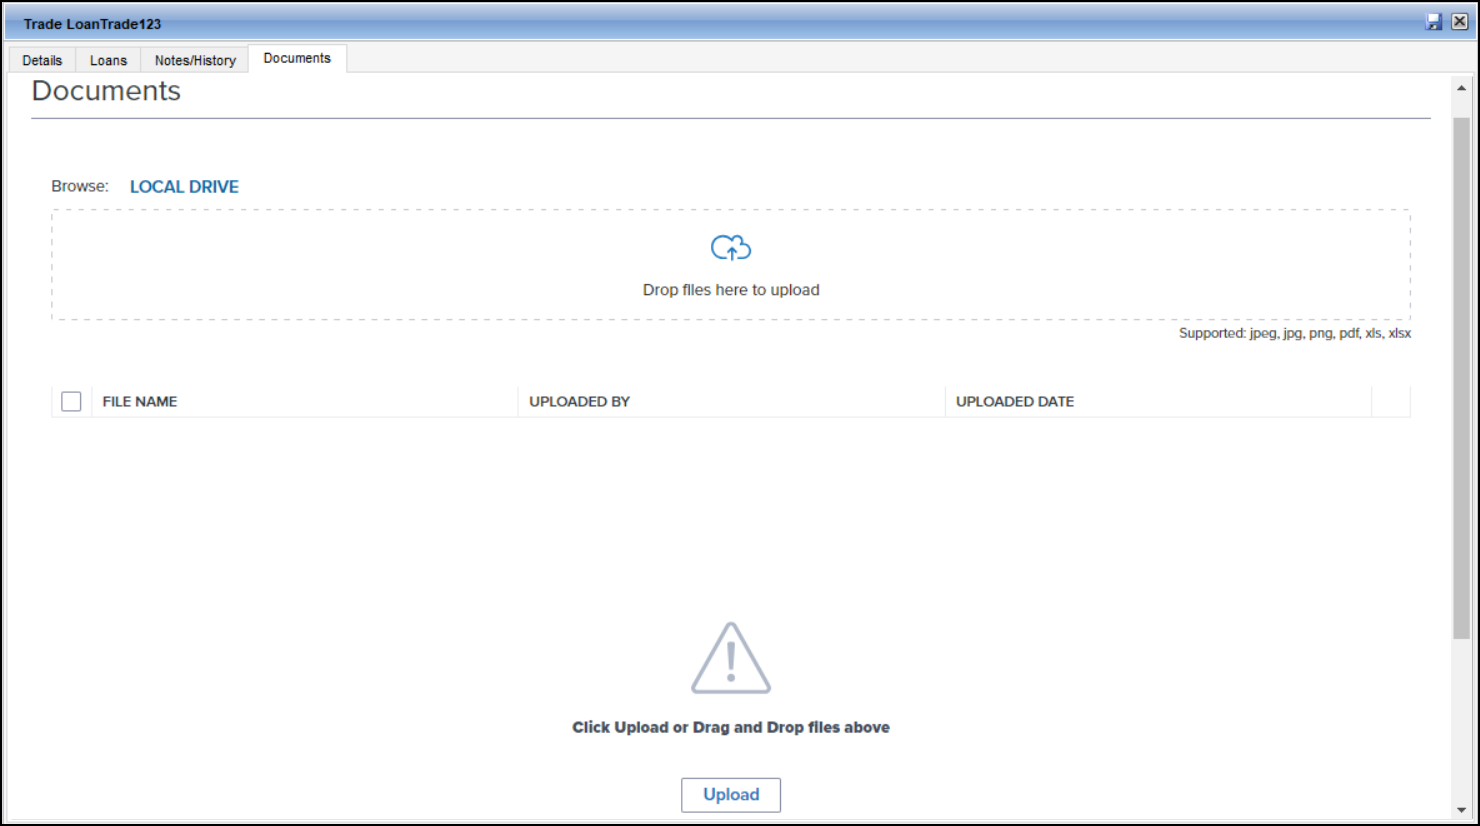Tick the select-all checkbox beside FILE NAME

(x=71, y=401)
